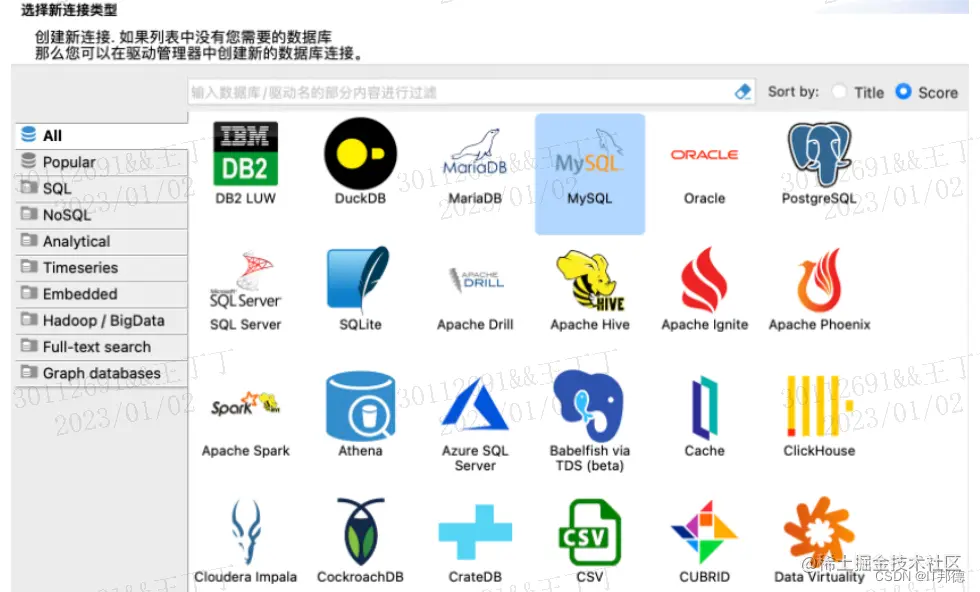Image resolution: width=980 pixels, height=592 pixels.
Task: Choose the DuckDB driver icon
Action: coord(361,154)
